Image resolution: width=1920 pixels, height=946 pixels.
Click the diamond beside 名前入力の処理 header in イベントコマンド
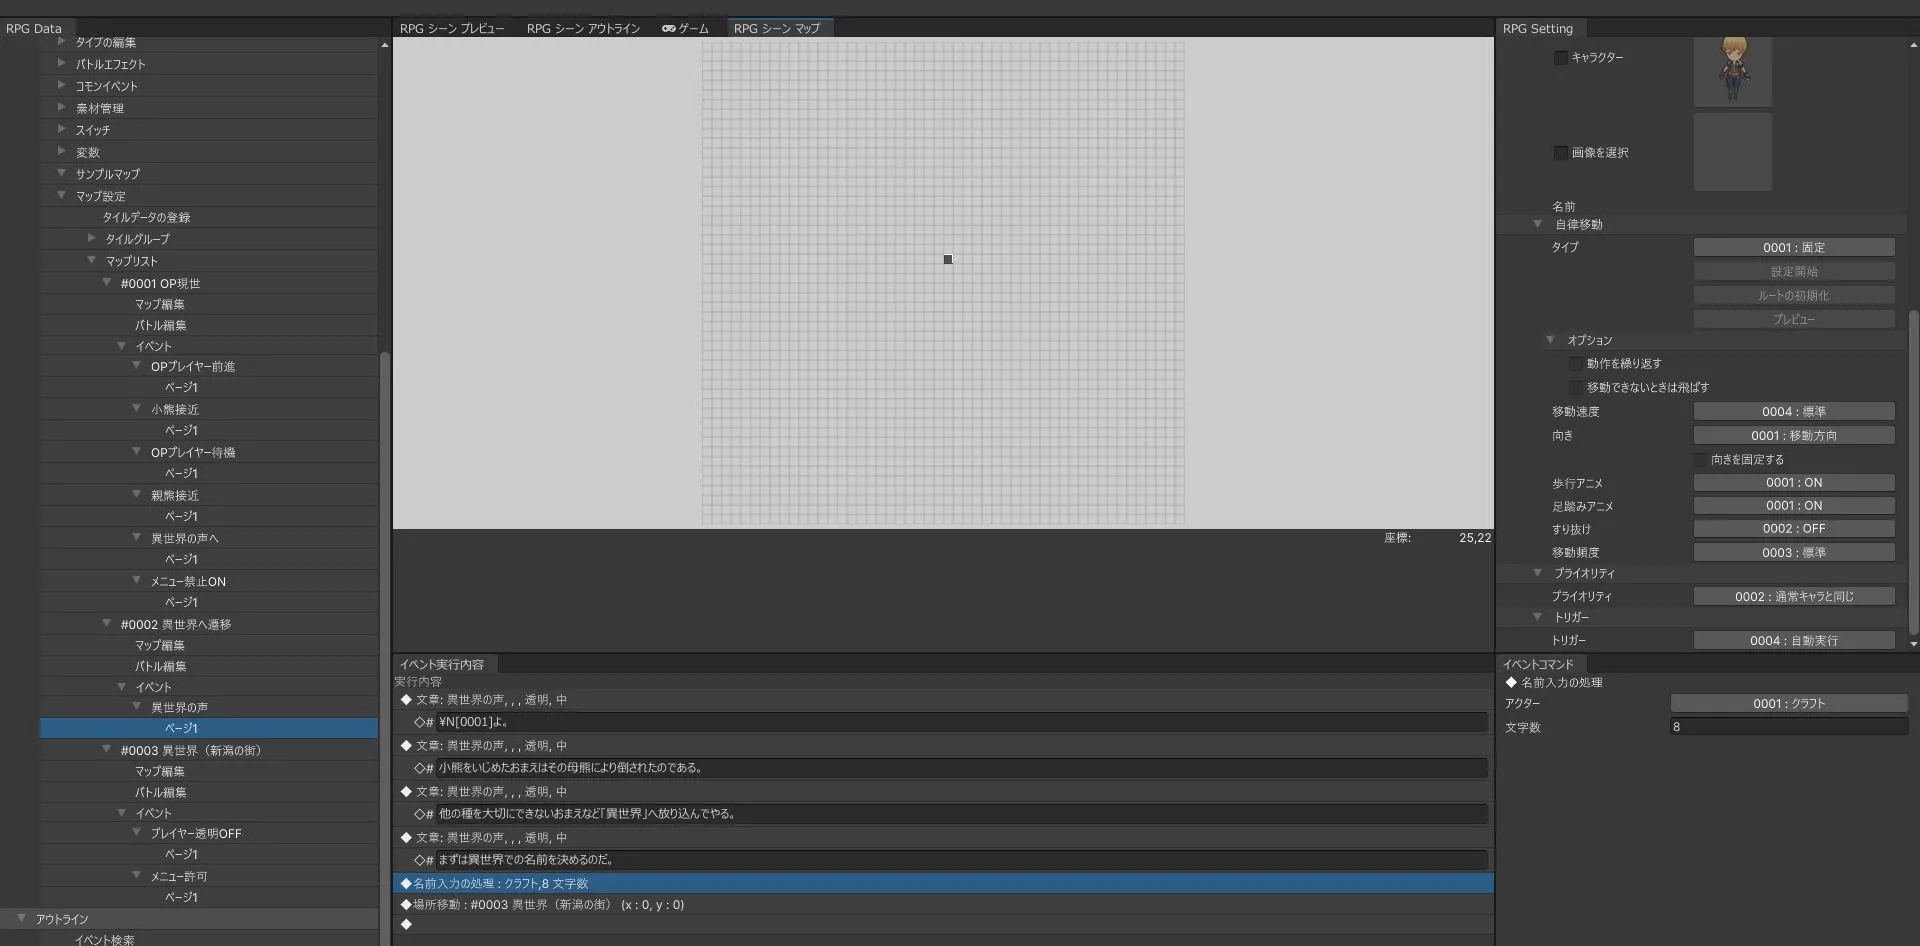[1511, 683]
